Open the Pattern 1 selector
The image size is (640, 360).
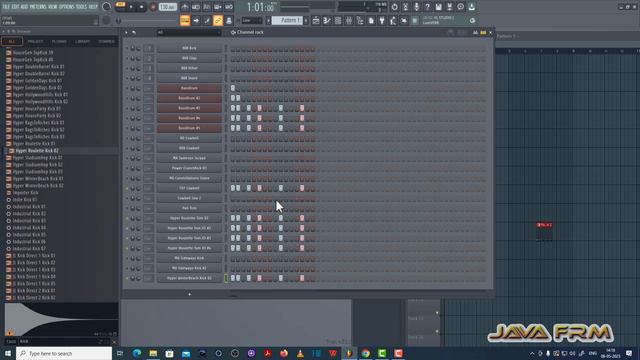[x=287, y=20]
